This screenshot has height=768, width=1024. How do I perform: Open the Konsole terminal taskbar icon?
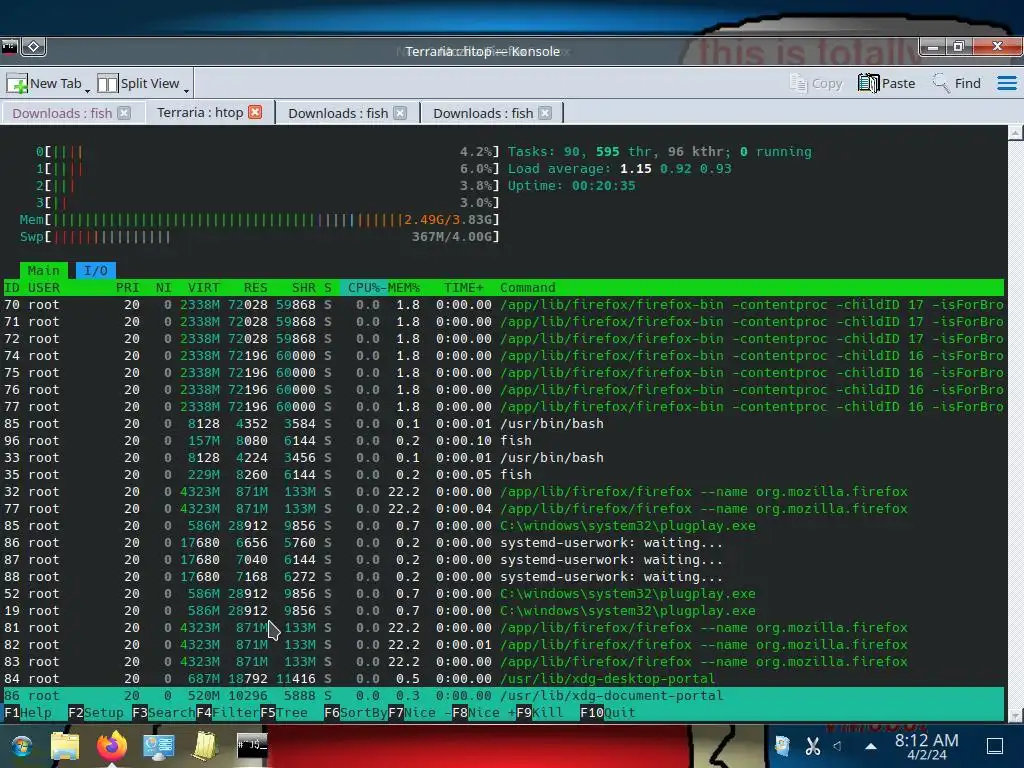[x=252, y=745]
